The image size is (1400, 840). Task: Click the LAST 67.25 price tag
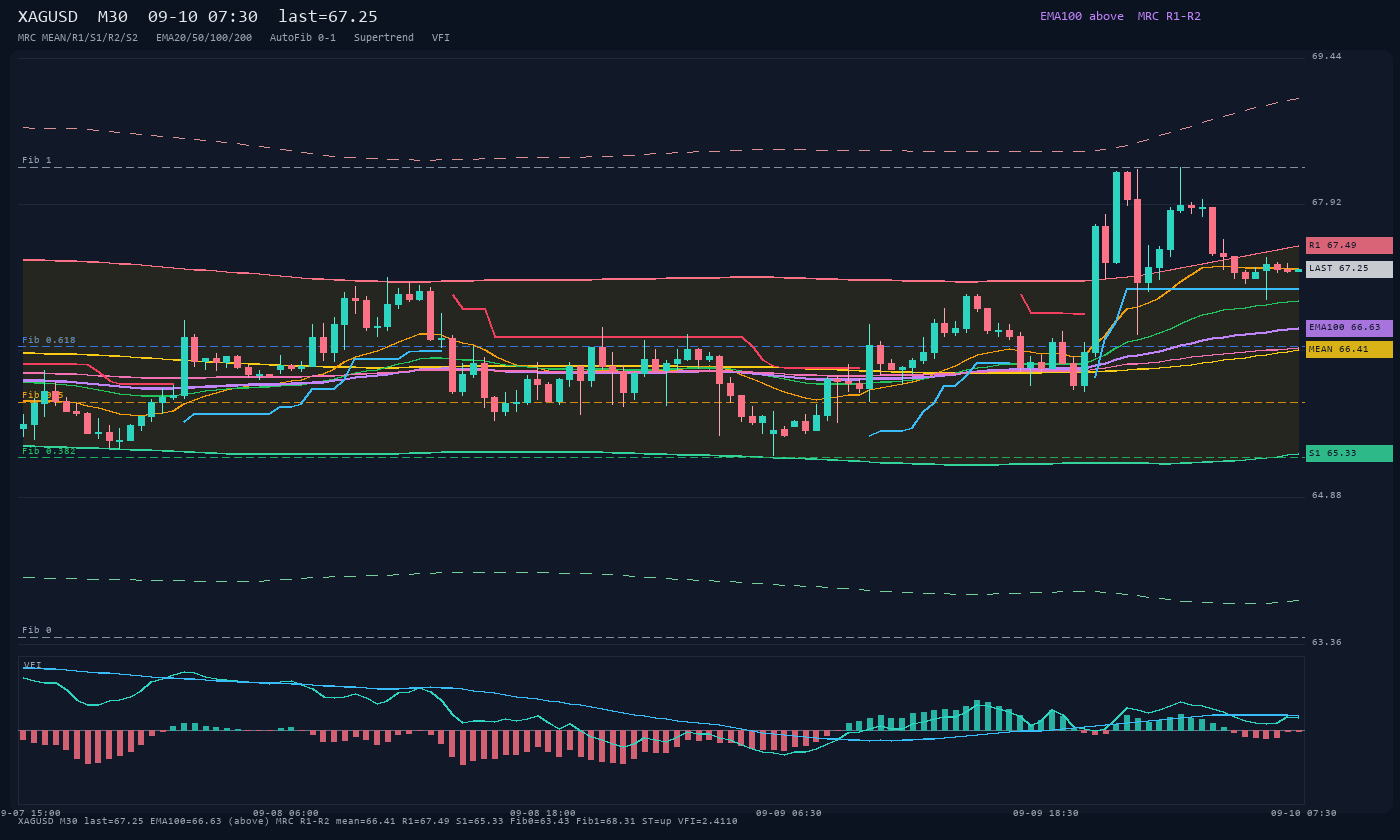click(1349, 269)
